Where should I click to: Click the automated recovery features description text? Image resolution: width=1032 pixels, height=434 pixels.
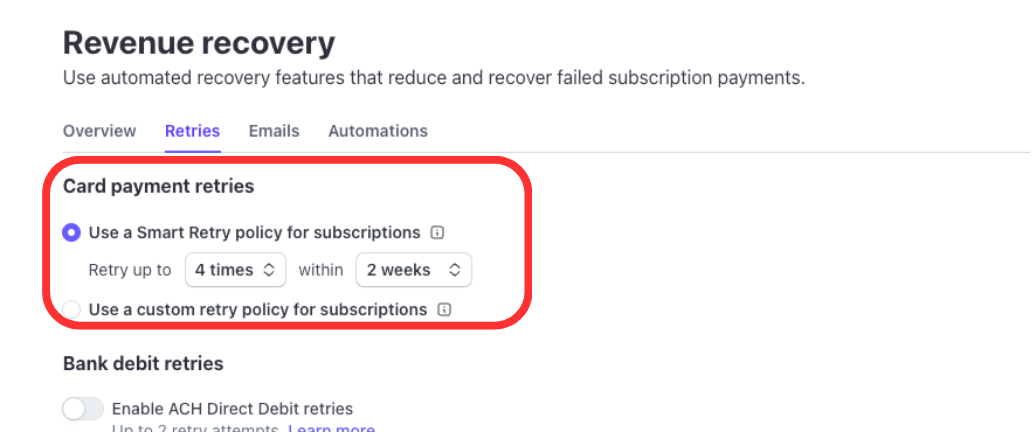coord(433,78)
